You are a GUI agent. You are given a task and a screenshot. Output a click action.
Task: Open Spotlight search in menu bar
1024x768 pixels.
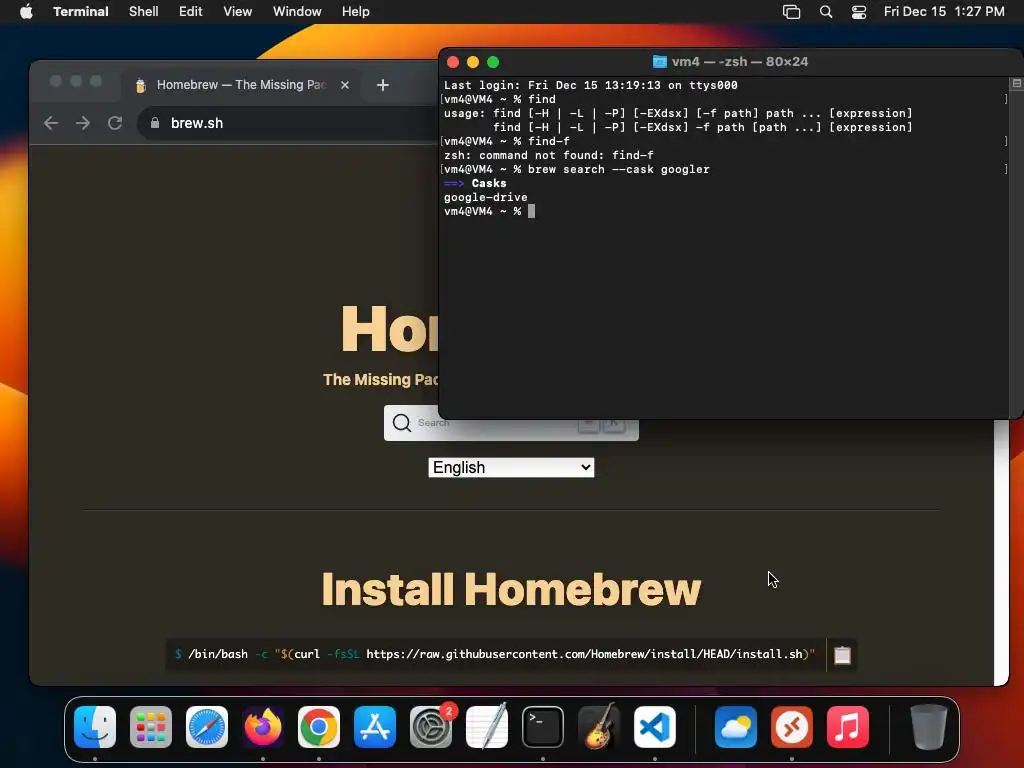click(825, 11)
